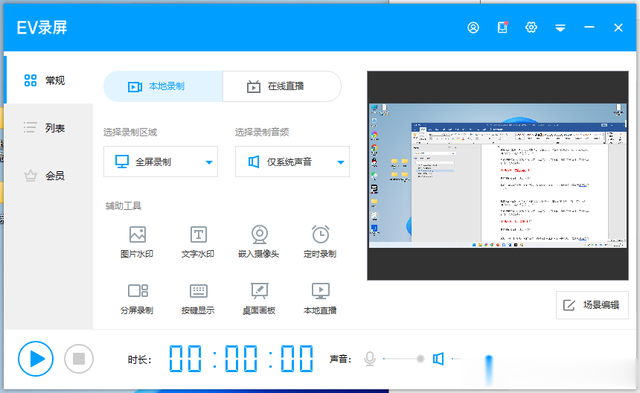Open the mobile device notification icon
Image resolution: width=640 pixels, height=393 pixels.
tap(502, 27)
